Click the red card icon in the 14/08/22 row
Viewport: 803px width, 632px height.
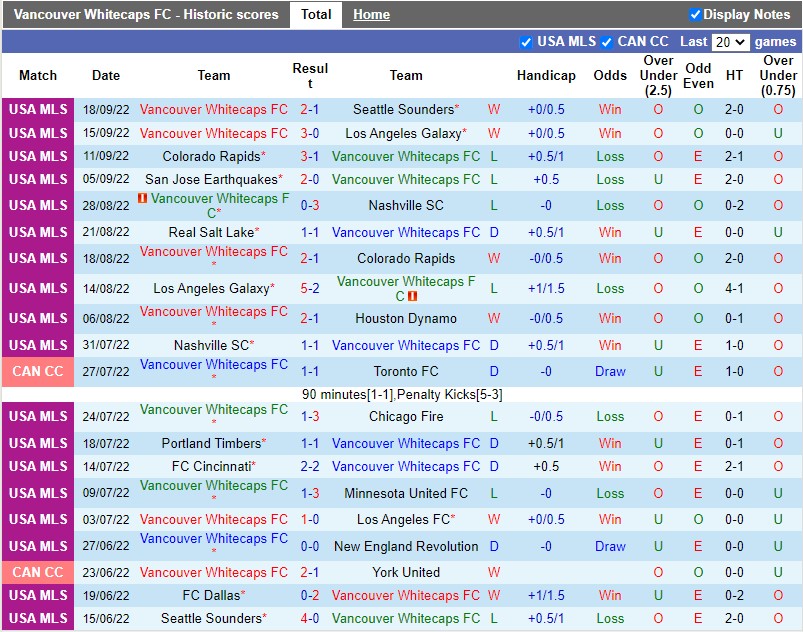[412, 296]
